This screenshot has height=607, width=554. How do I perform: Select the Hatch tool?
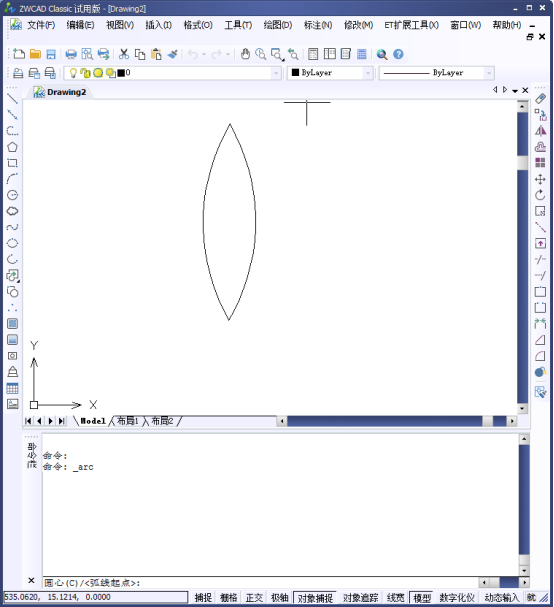pos(12,324)
